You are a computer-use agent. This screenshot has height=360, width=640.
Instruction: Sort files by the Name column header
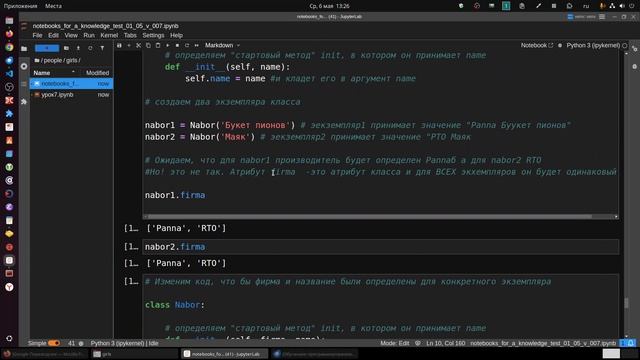point(54,73)
